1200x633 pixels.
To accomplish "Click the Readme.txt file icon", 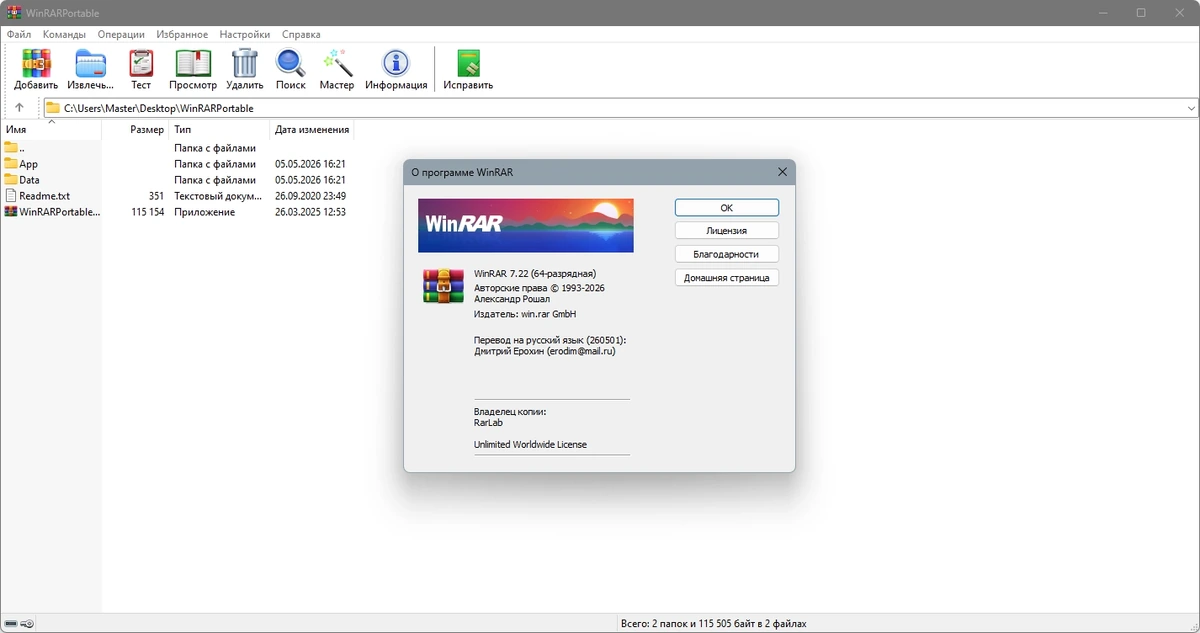I will point(11,196).
